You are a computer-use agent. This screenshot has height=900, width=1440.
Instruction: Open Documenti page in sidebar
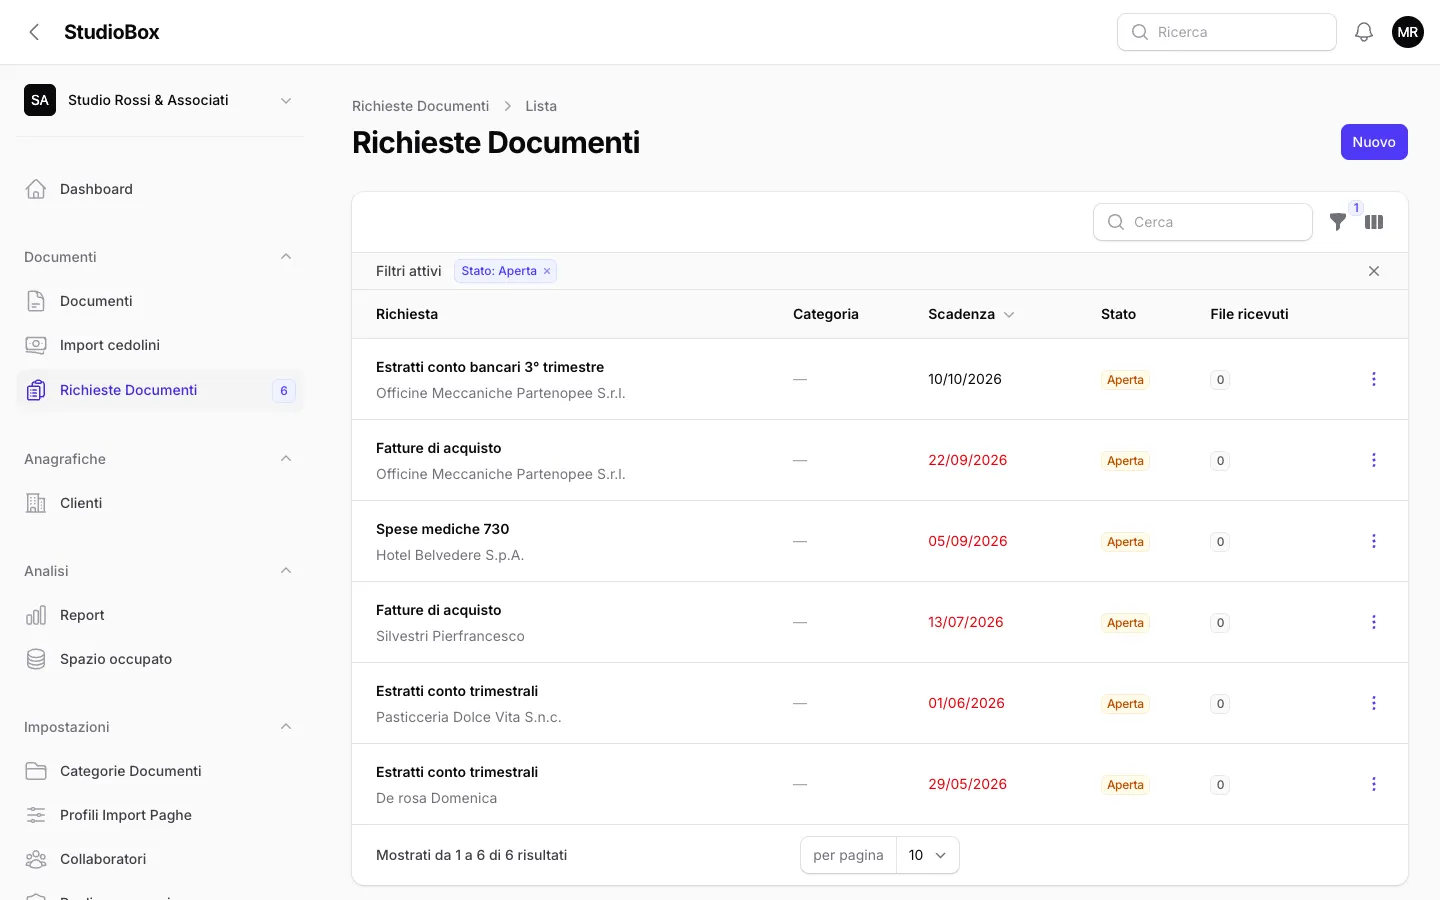pyautogui.click(x=160, y=301)
